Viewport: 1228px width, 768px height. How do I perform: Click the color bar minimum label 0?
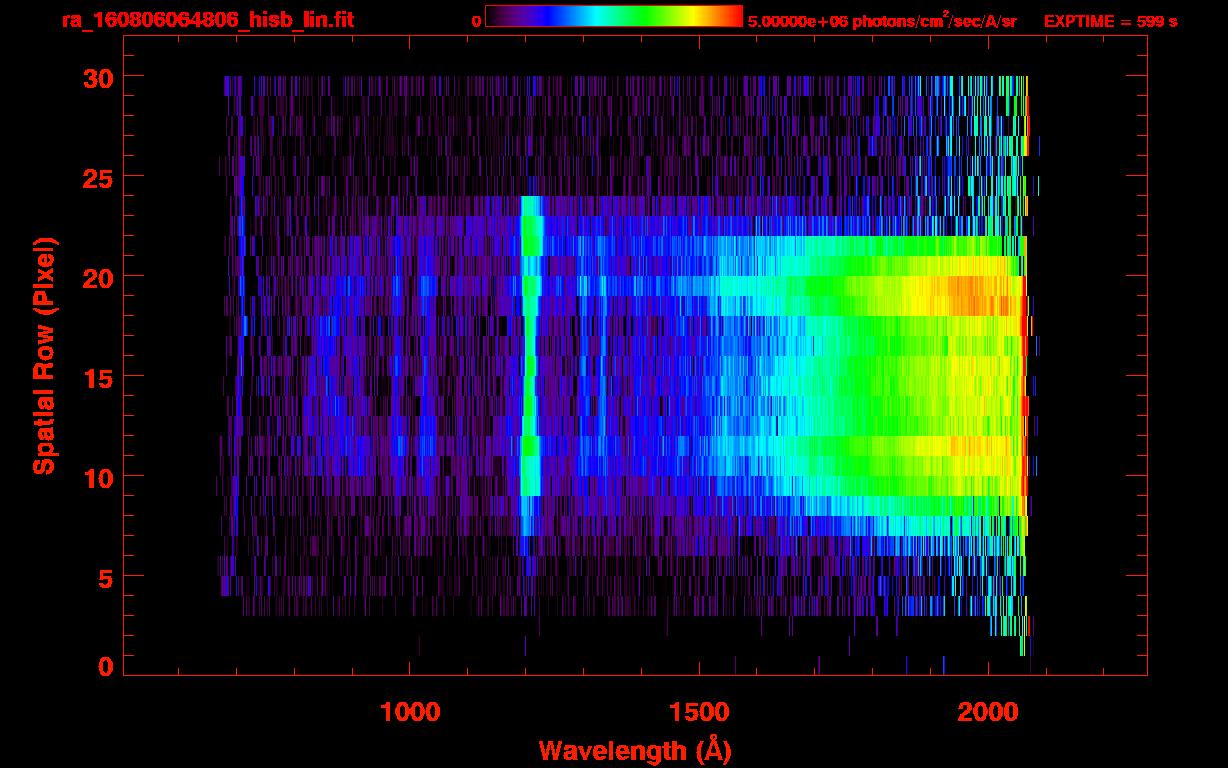[476, 21]
